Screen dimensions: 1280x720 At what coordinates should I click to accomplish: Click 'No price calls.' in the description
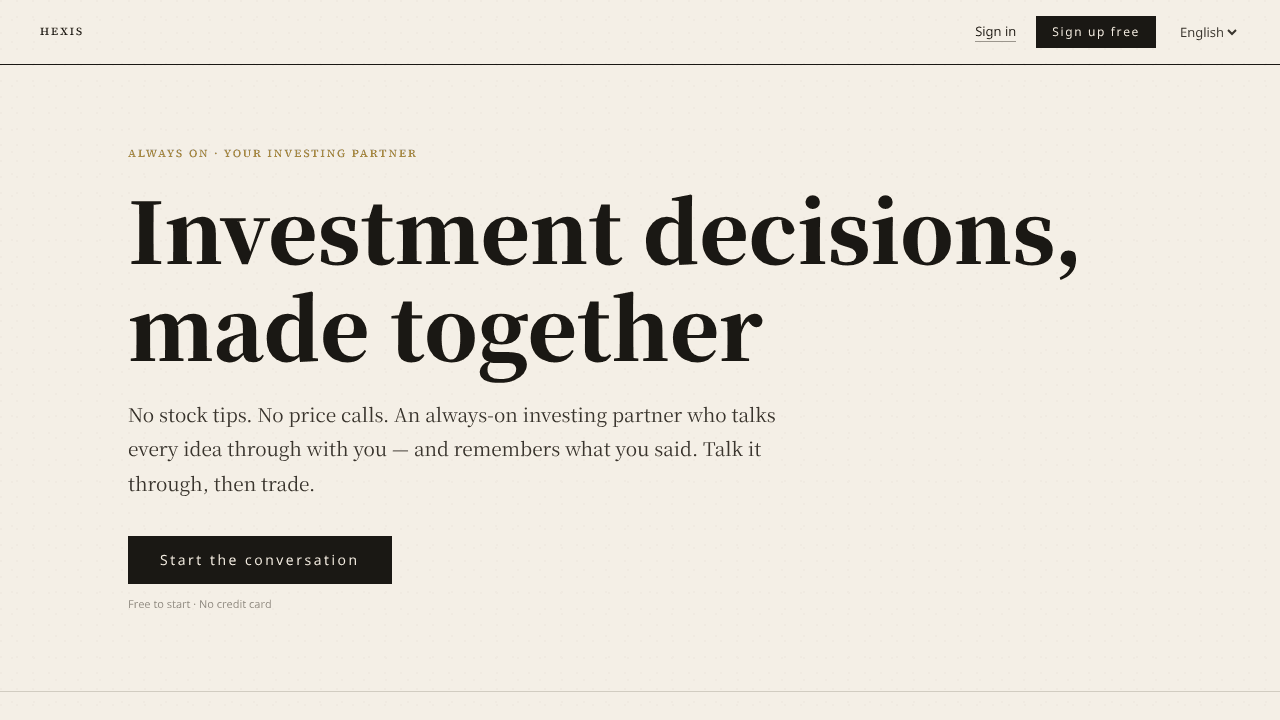[x=323, y=415]
